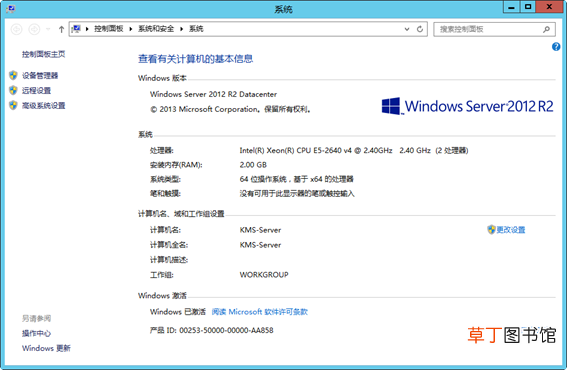Screen dimensions: 567x370
Task: Click the full computer name KMS-Server next to 计算机全名
Action: 260,245
